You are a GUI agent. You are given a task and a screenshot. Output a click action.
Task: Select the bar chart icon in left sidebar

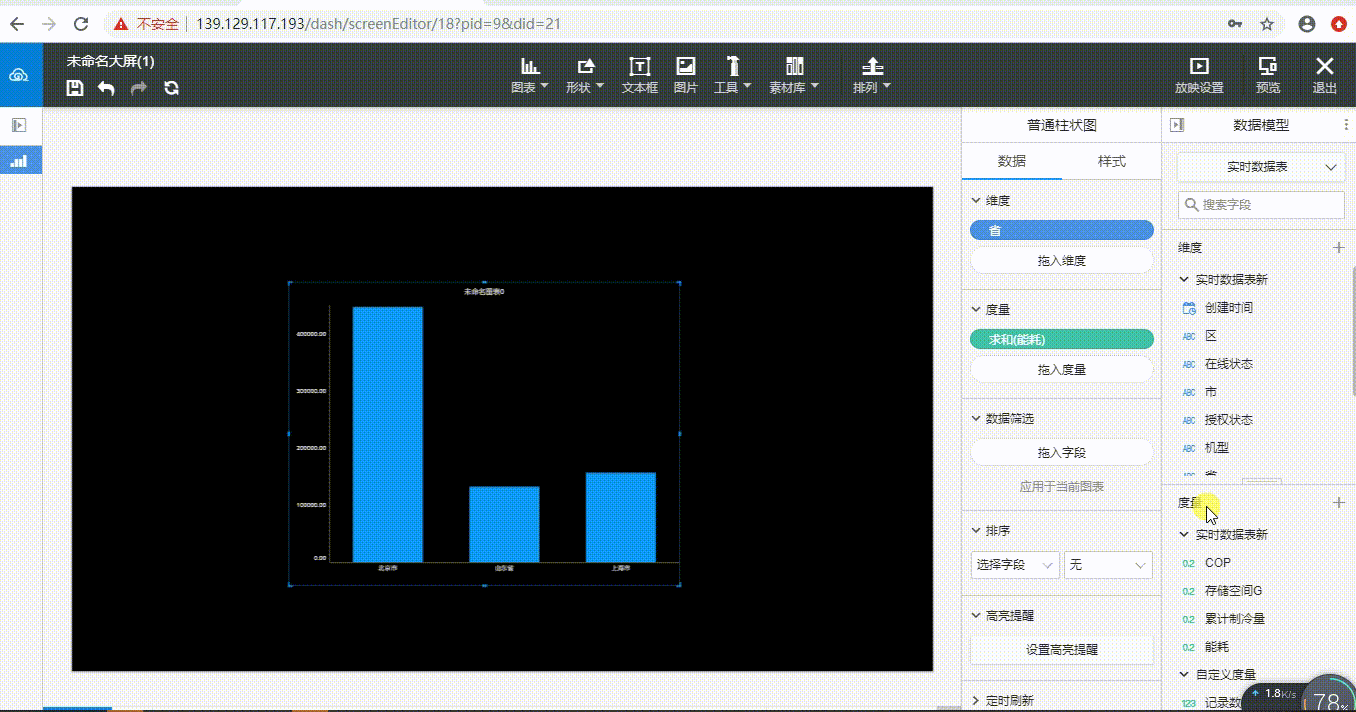point(19,160)
